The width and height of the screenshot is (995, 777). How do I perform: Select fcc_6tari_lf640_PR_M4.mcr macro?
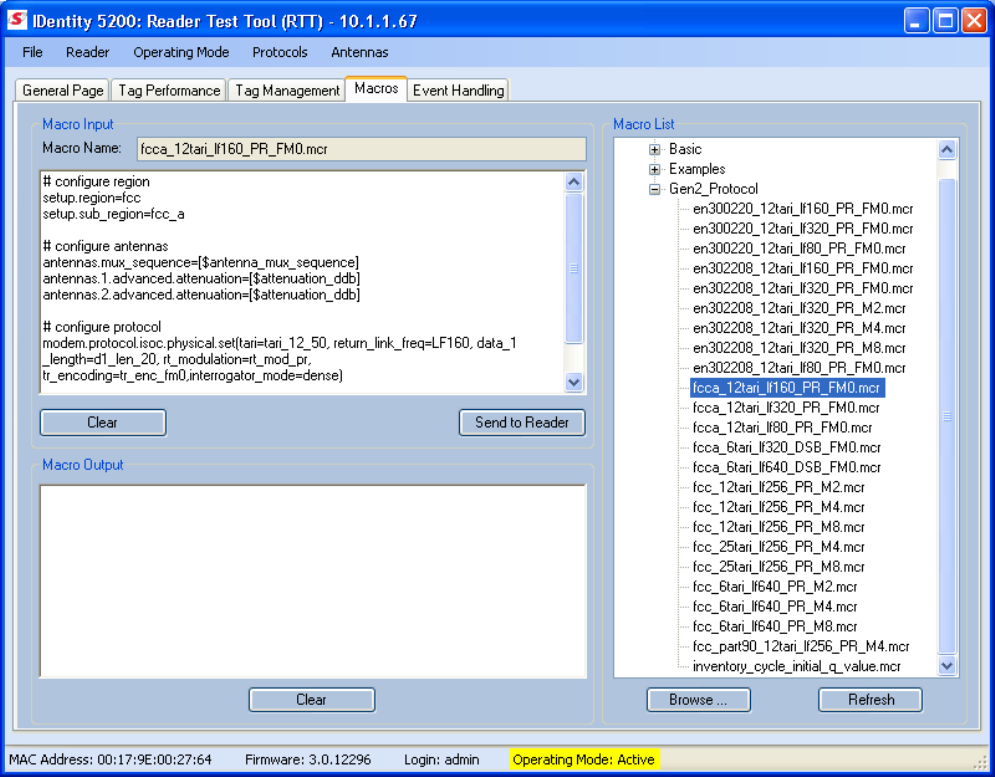[x=775, y=606]
